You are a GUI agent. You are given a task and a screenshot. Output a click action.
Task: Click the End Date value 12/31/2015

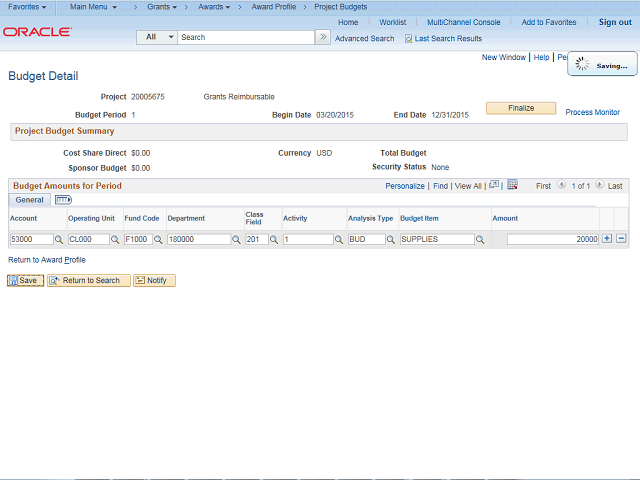[x=450, y=115]
